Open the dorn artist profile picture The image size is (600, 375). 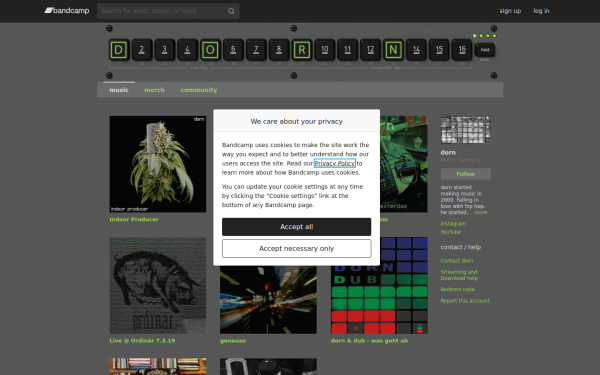coord(466,130)
